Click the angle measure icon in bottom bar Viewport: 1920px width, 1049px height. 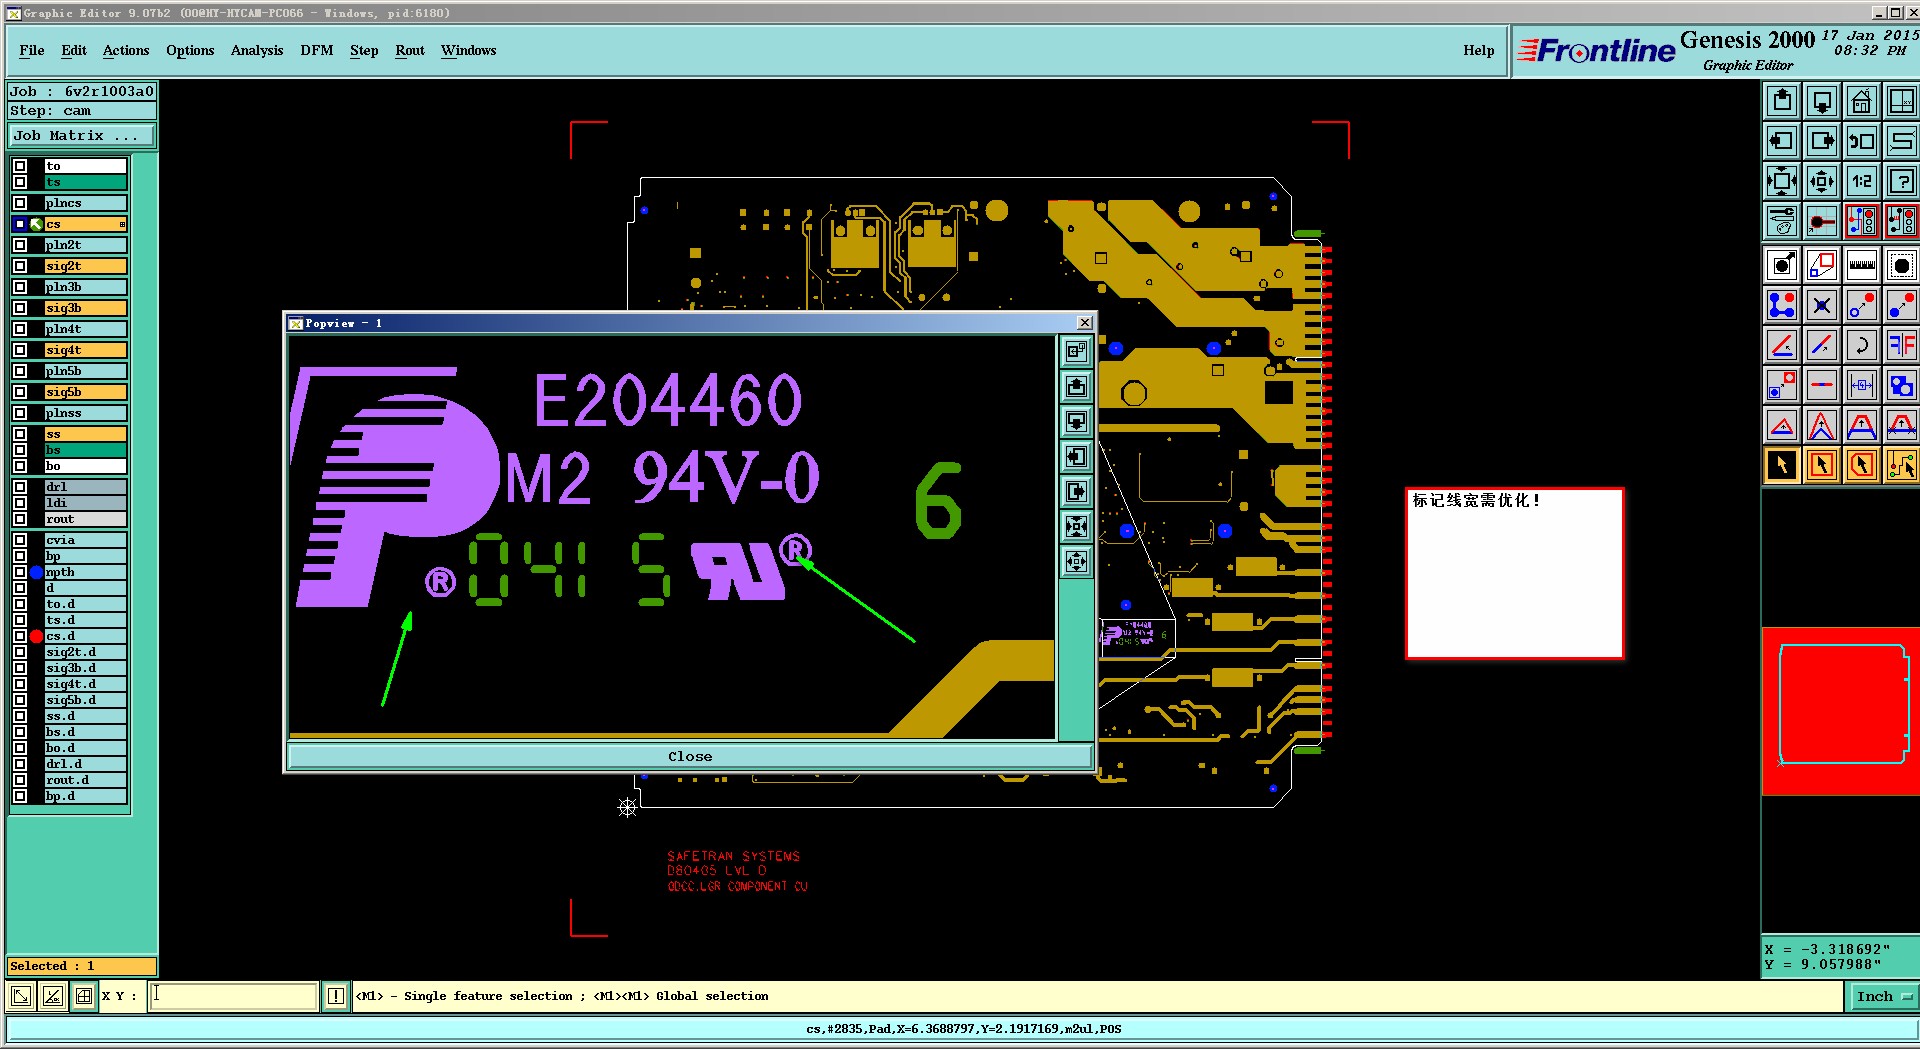coord(53,996)
